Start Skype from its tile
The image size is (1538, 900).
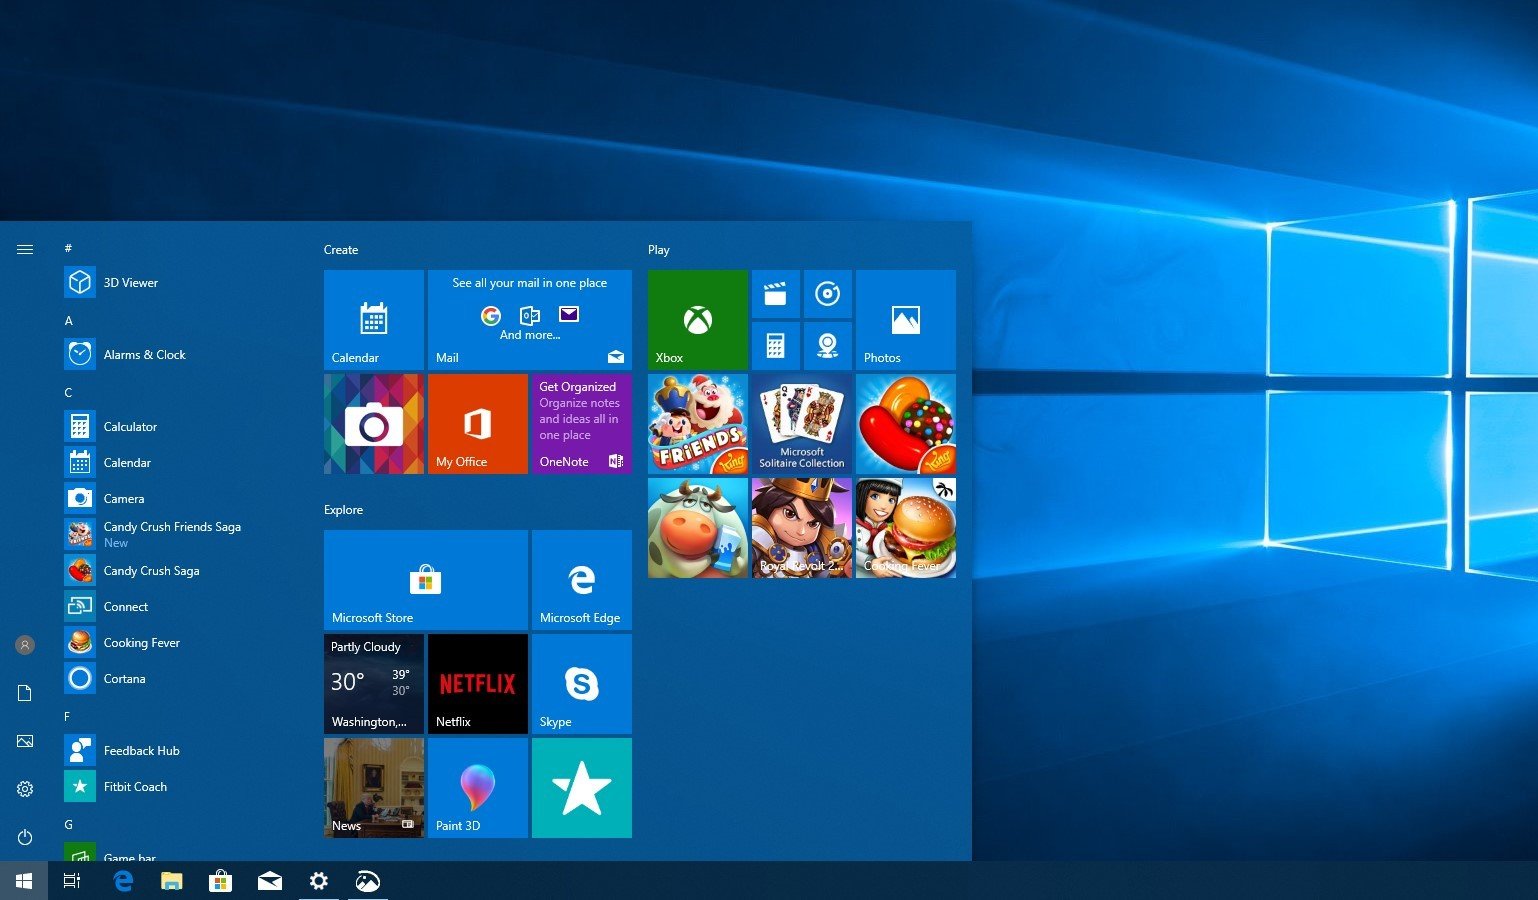(581, 683)
